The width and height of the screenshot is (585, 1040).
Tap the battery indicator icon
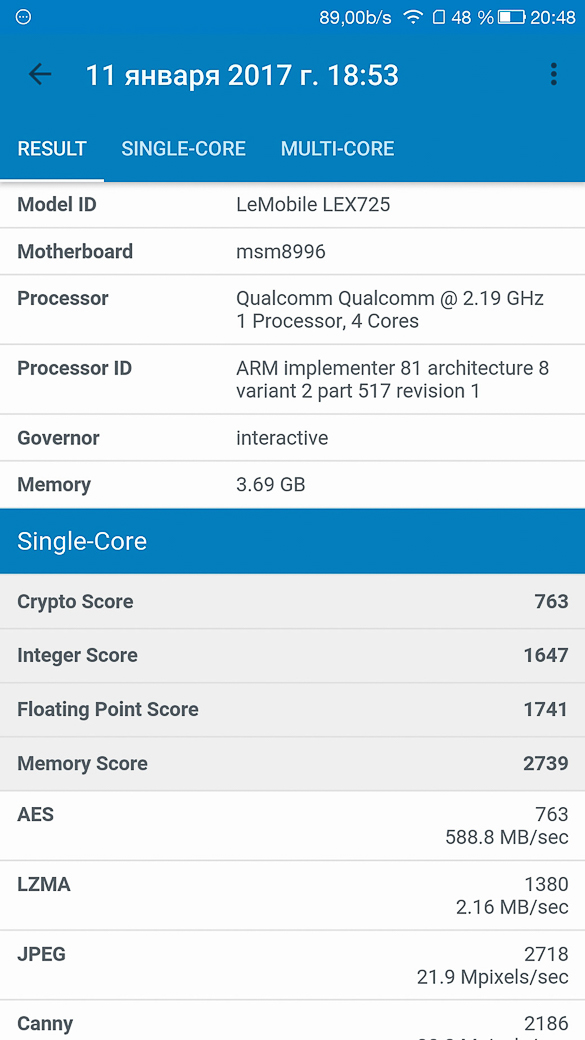[511, 17]
